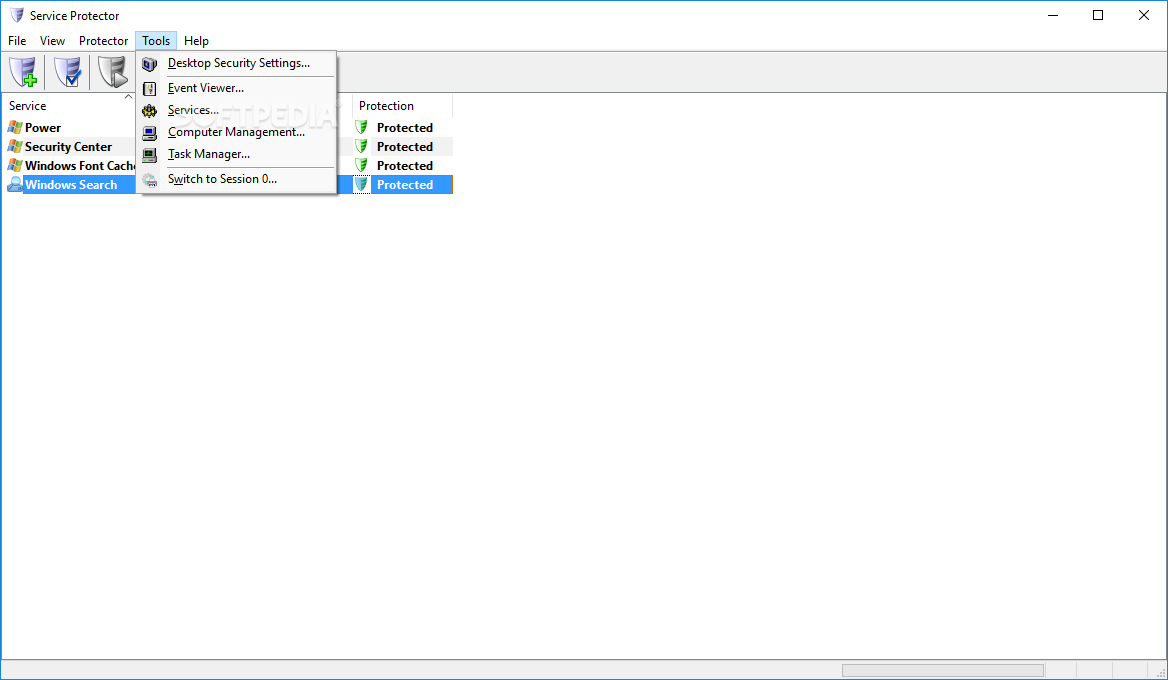Close the Service Protector window

1144,15
